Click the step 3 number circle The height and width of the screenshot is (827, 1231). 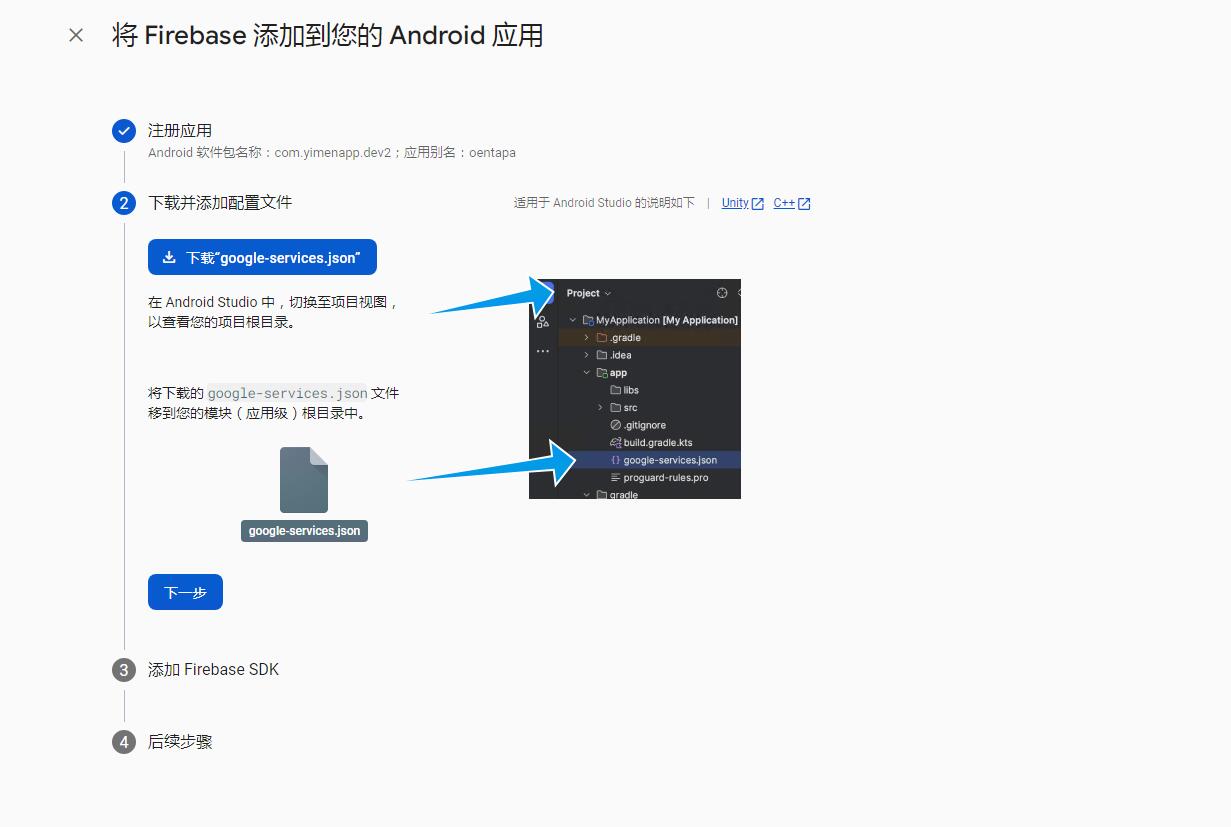coord(124,670)
